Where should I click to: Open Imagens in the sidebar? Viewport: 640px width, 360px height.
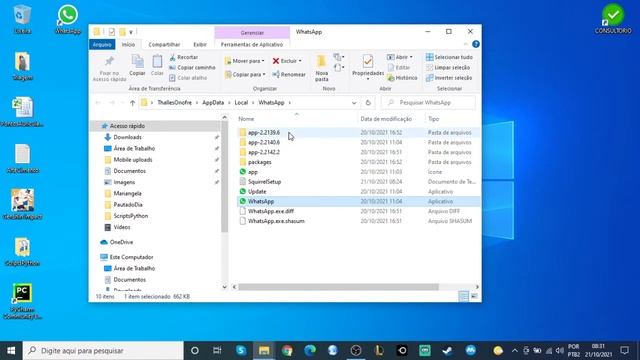click(x=124, y=182)
